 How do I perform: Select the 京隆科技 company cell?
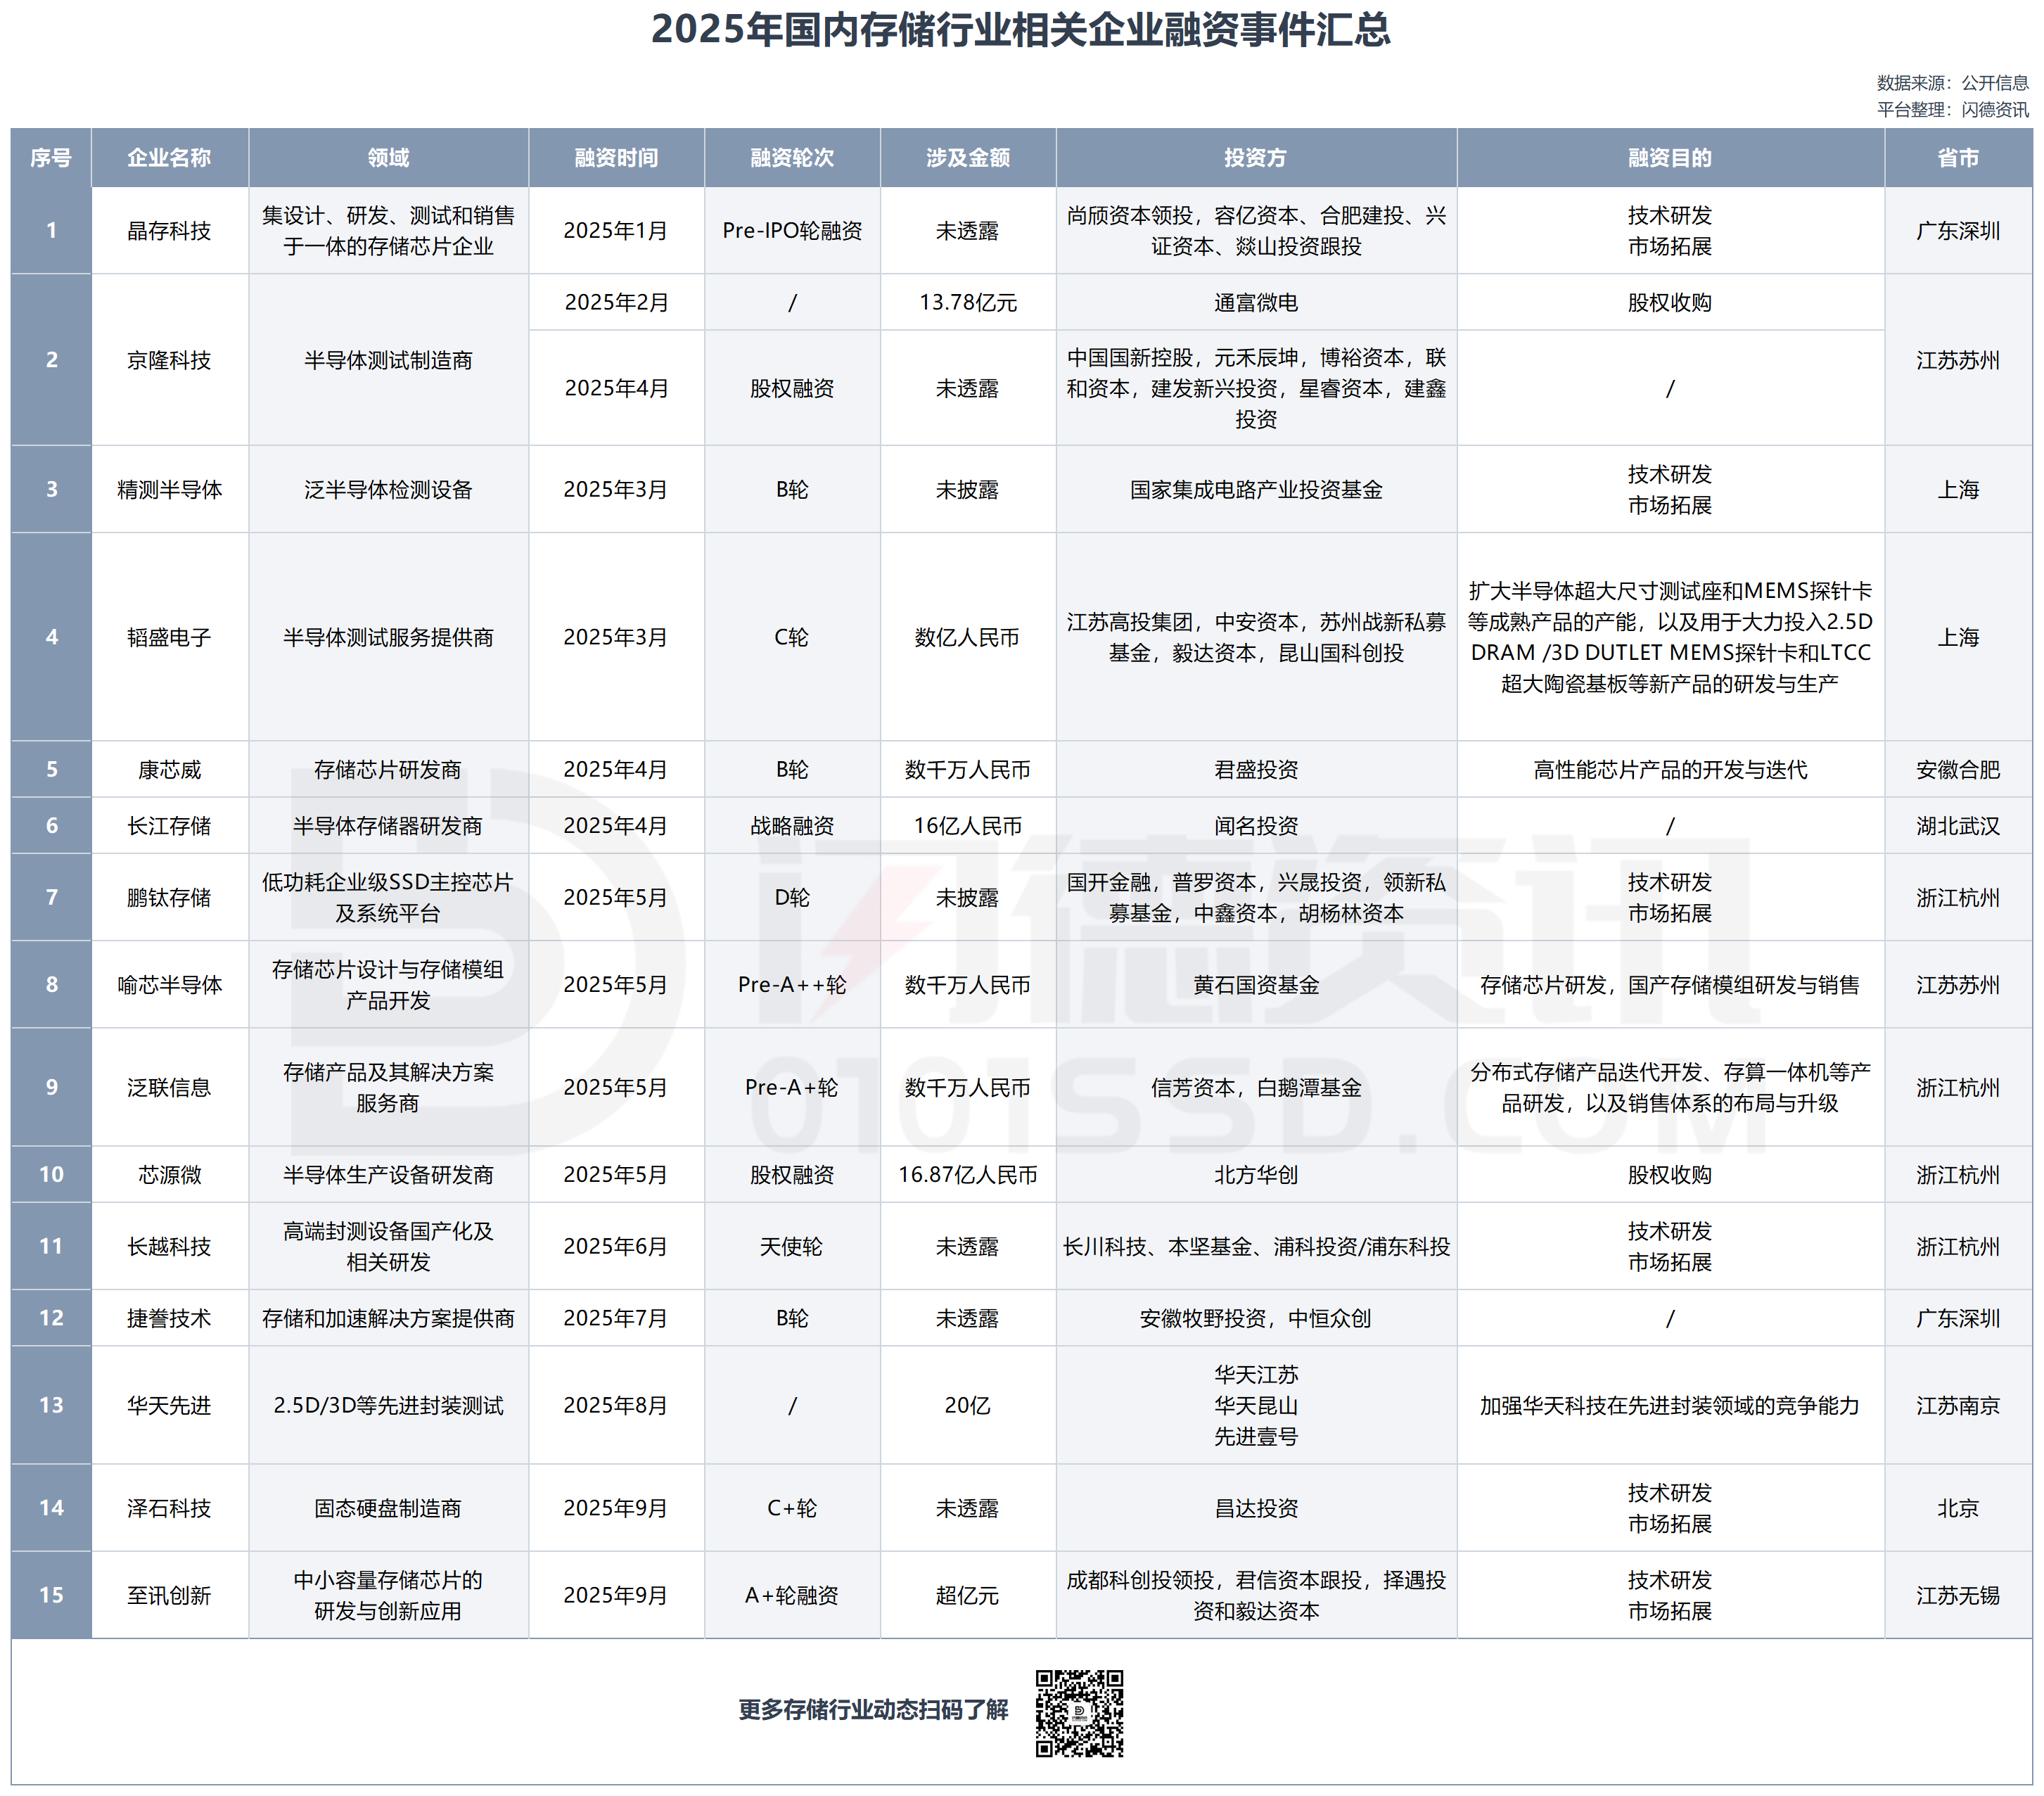[169, 360]
